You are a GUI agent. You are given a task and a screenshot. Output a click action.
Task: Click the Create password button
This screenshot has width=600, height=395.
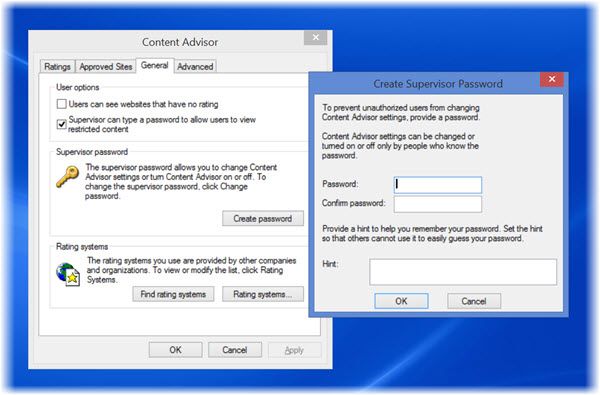(263, 219)
